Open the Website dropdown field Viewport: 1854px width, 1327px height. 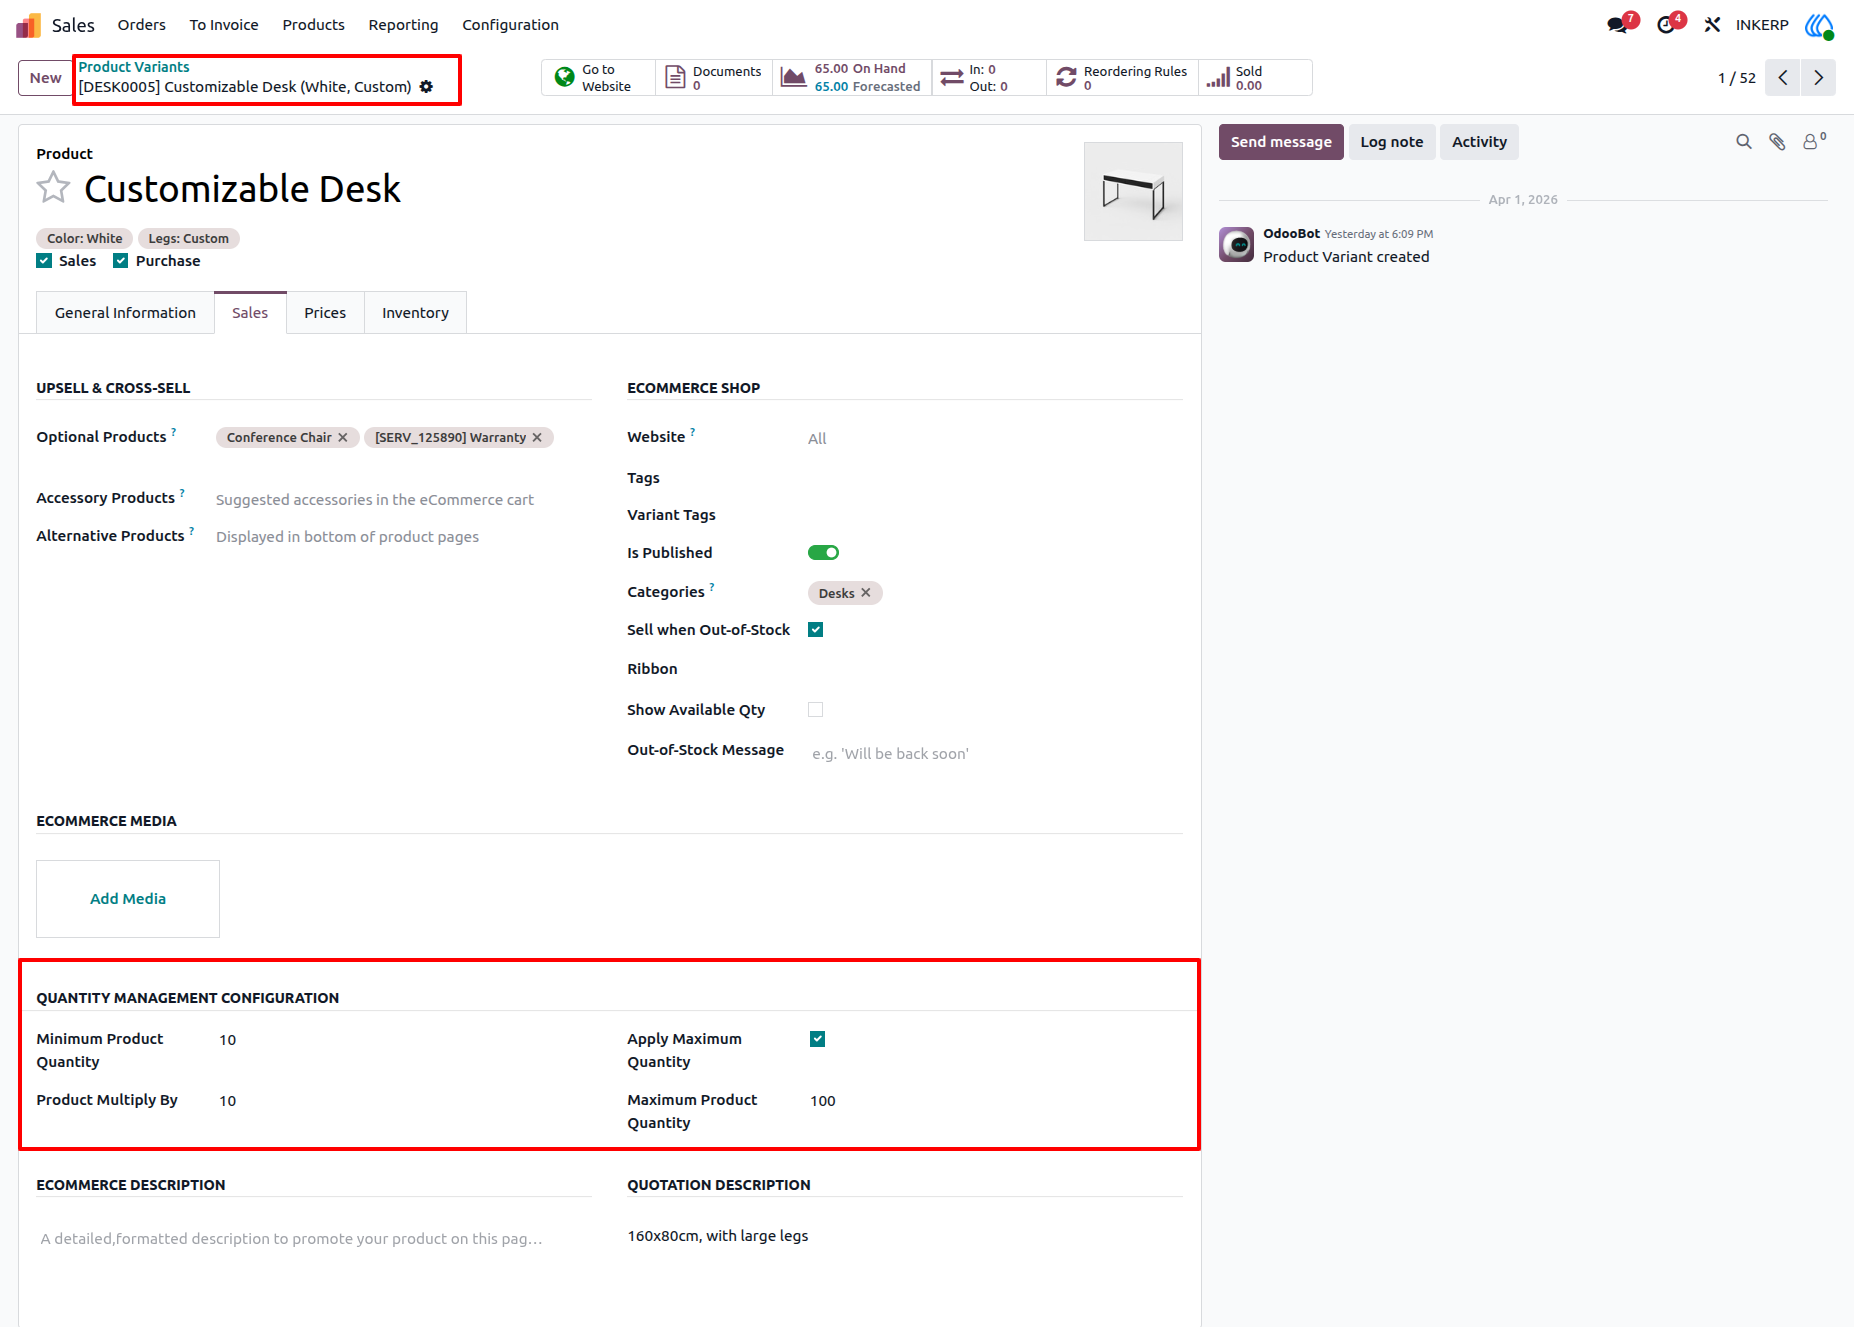point(994,439)
